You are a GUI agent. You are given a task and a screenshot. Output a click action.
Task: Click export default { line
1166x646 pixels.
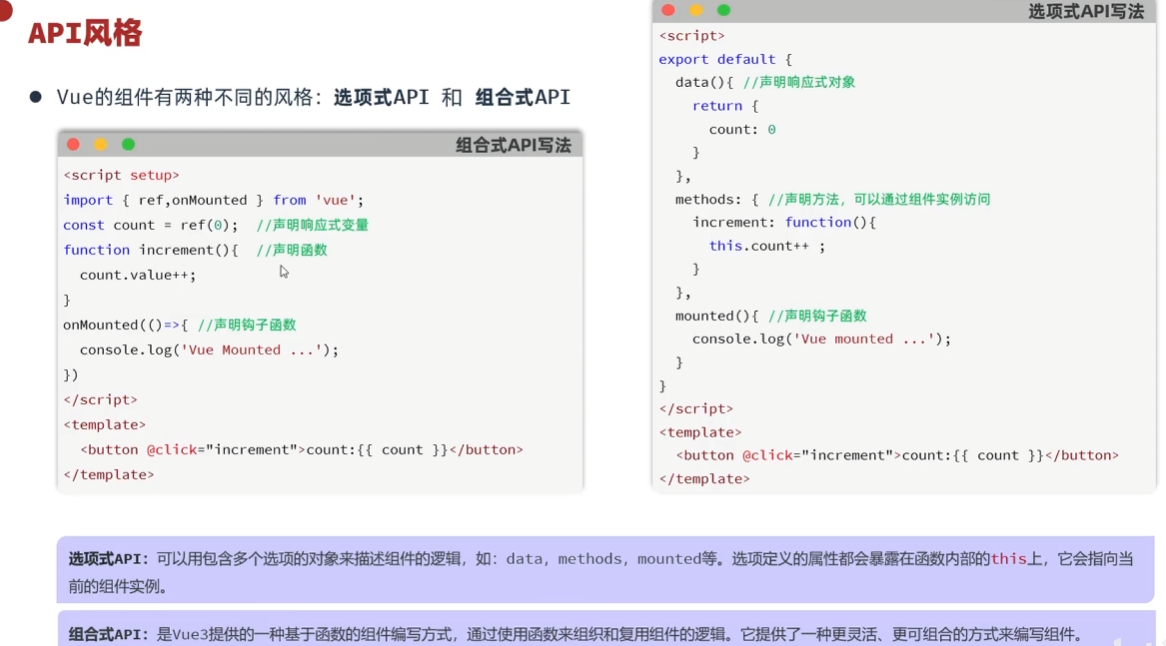(x=725, y=59)
